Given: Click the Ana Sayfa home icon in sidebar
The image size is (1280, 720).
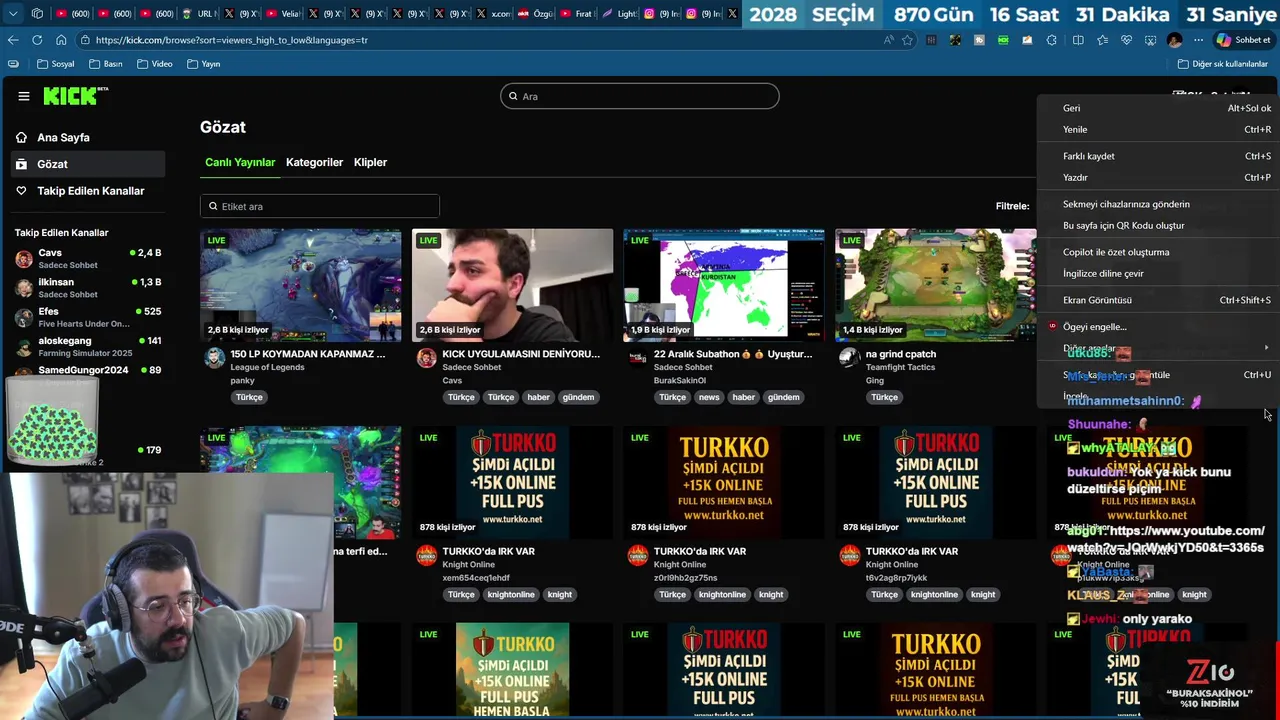Looking at the screenshot, I should pyautogui.click(x=21, y=137).
